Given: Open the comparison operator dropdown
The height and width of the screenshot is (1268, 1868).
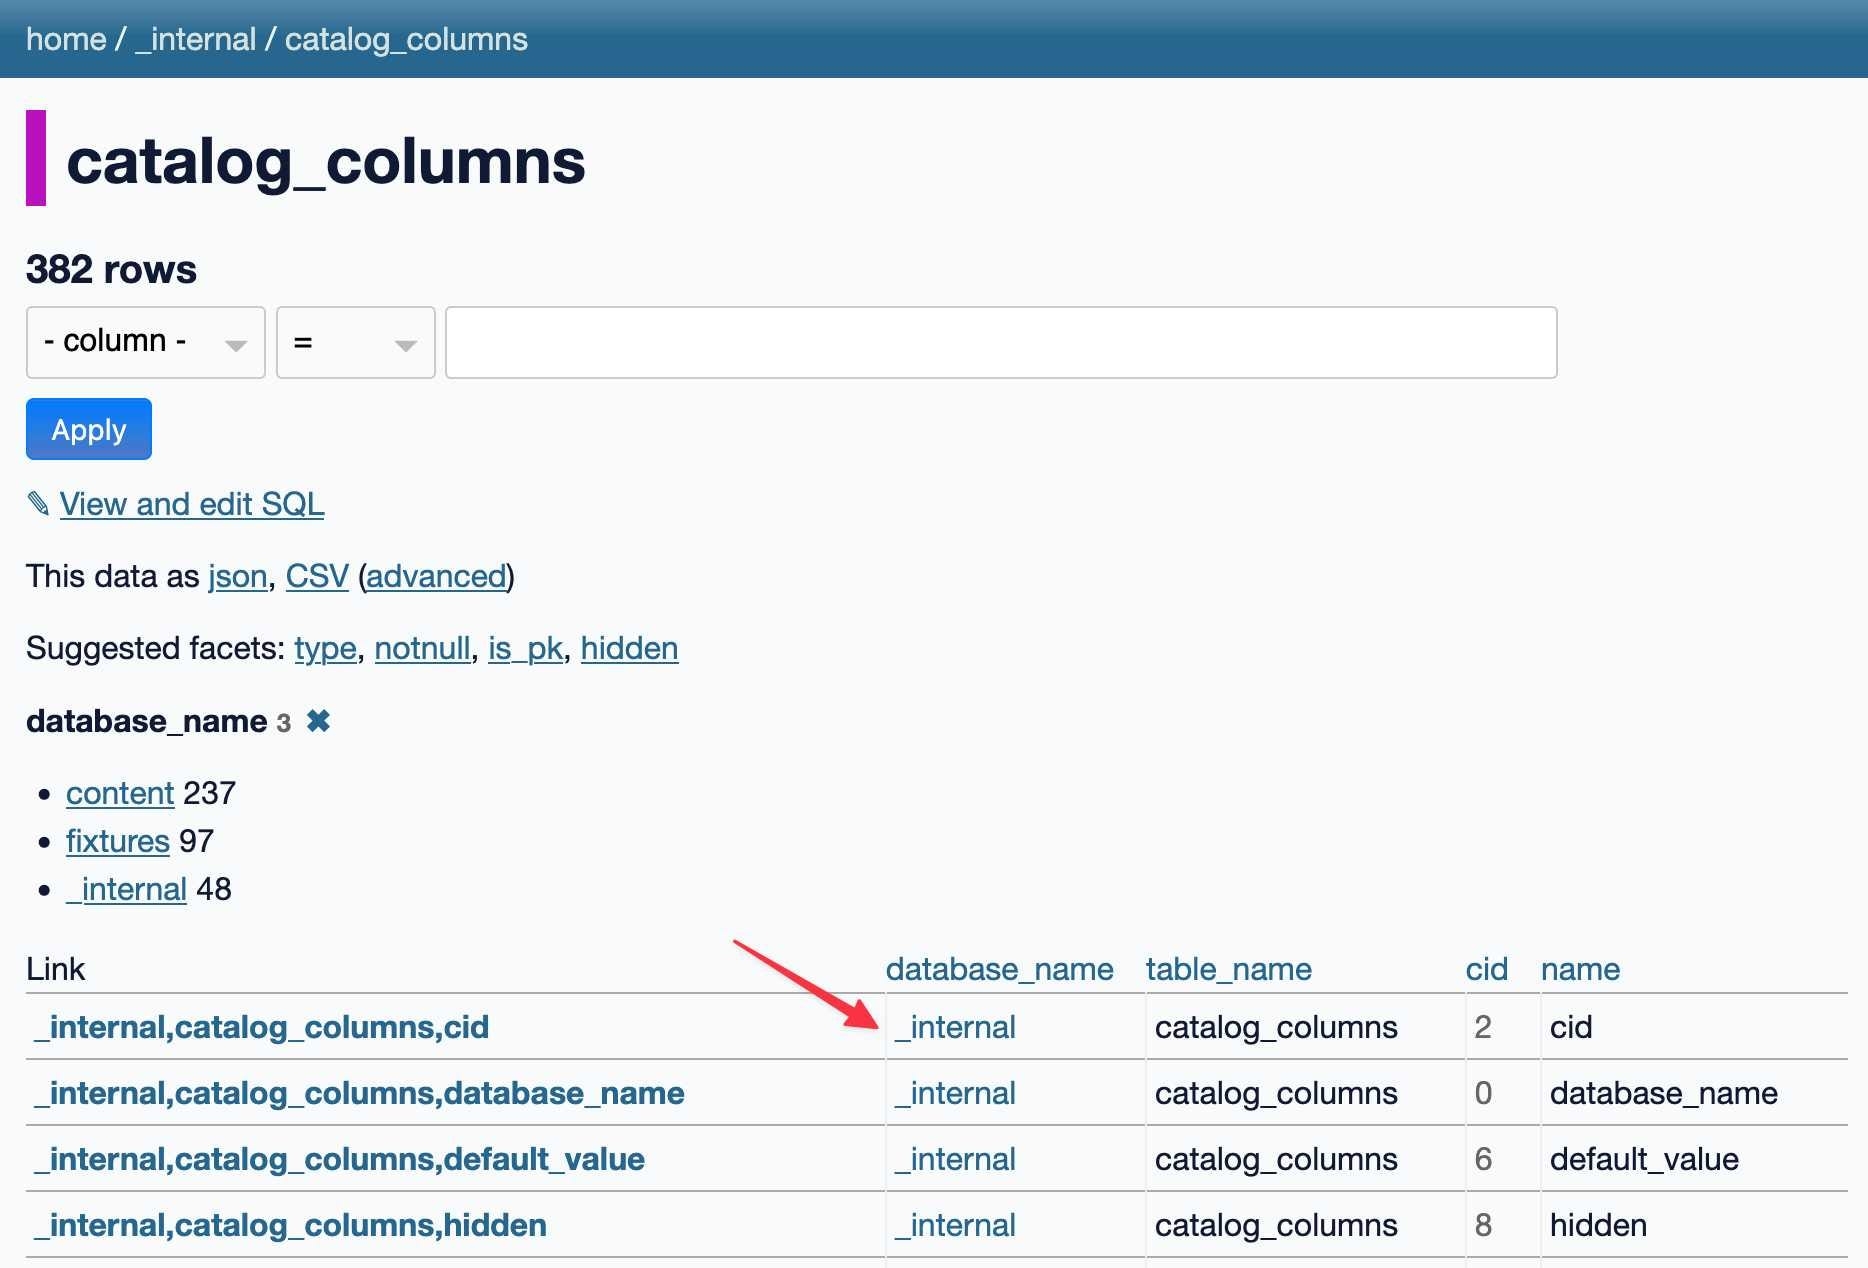Looking at the screenshot, I should coord(355,343).
